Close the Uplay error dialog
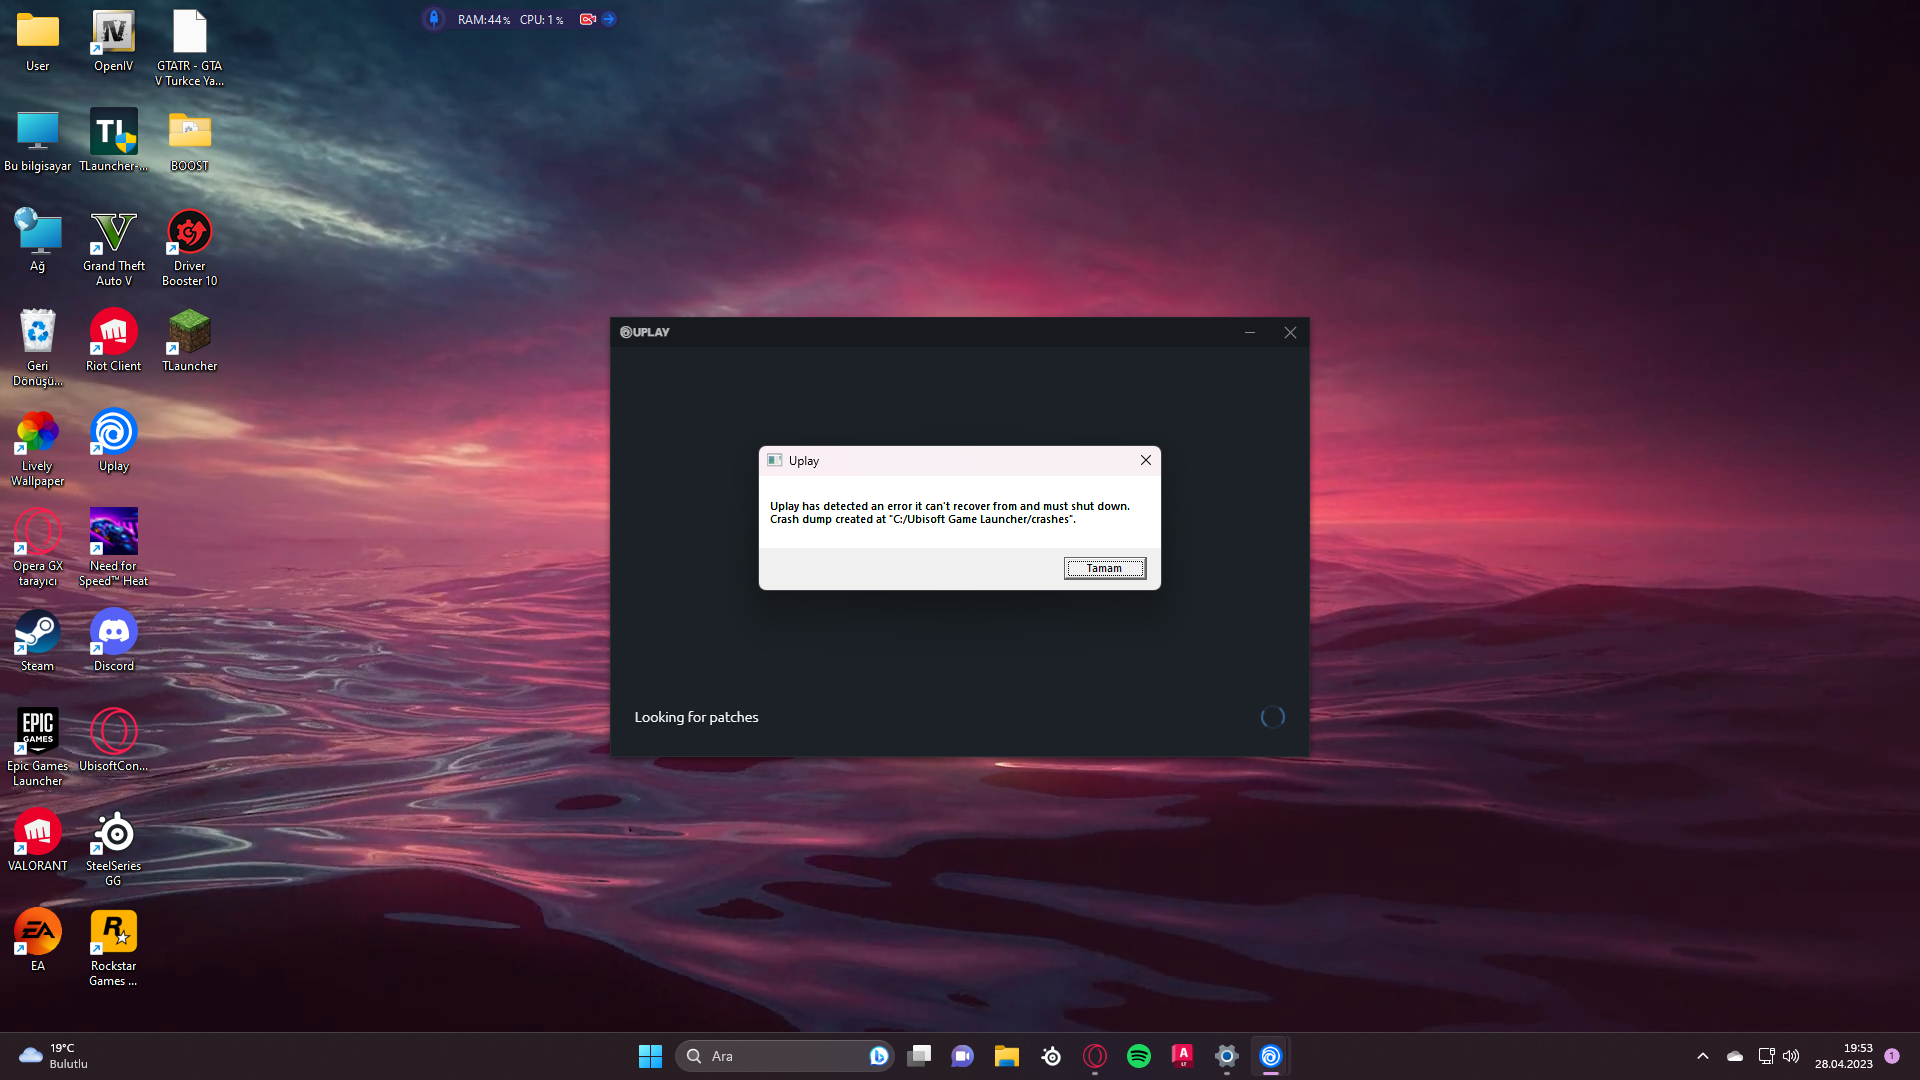Screen dimensions: 1920x1080 [1146, 460]
